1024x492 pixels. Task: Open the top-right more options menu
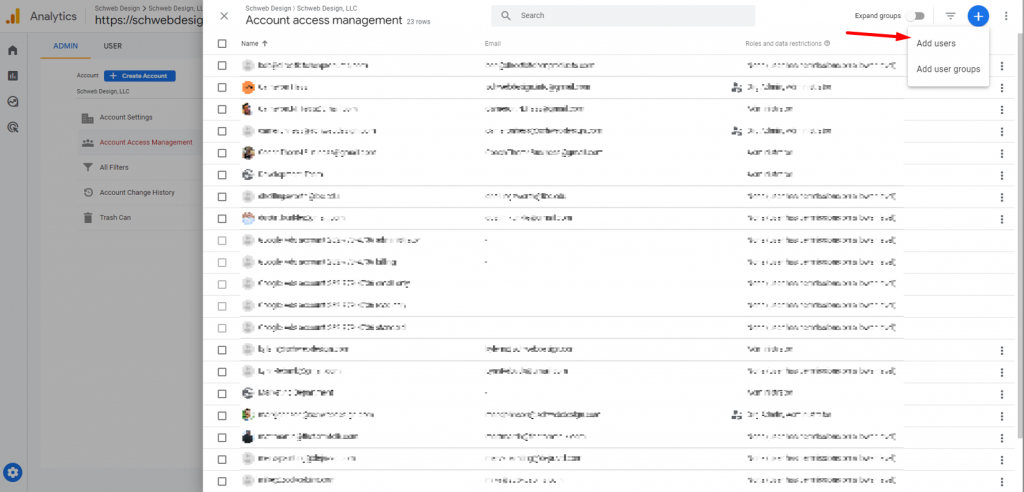click(1006, 16)
